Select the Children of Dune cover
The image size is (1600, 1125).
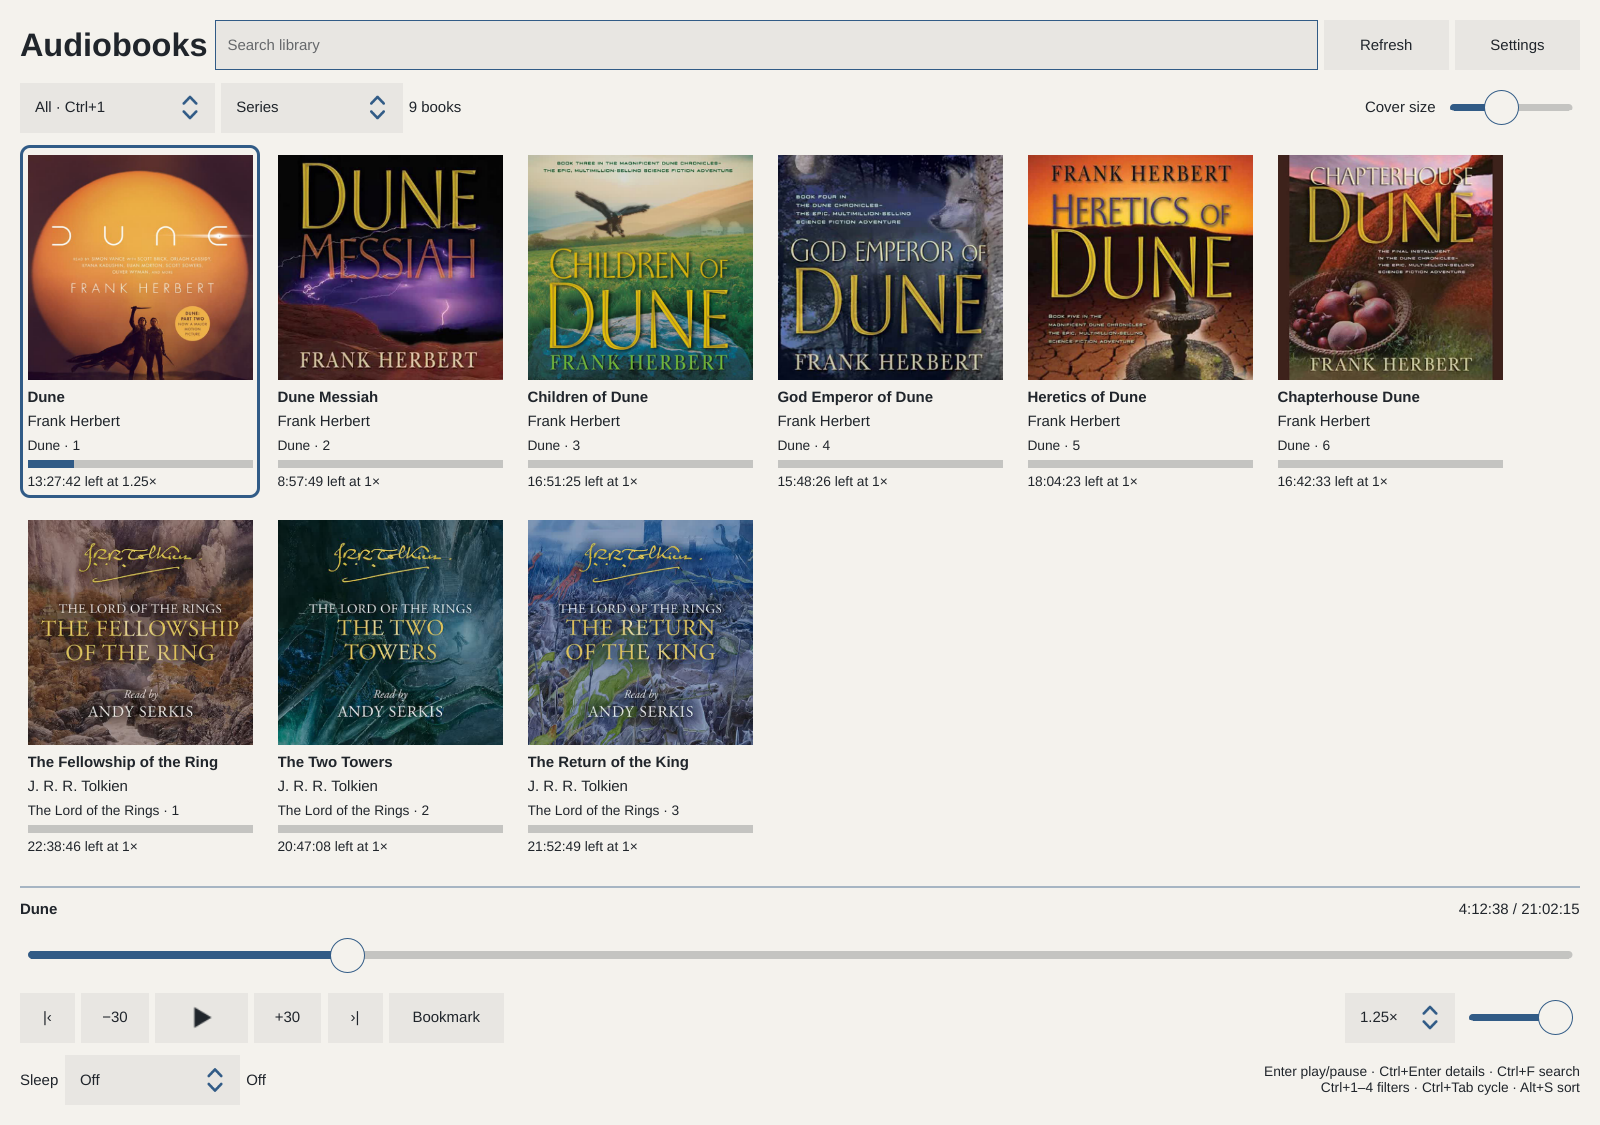point(640,267)
